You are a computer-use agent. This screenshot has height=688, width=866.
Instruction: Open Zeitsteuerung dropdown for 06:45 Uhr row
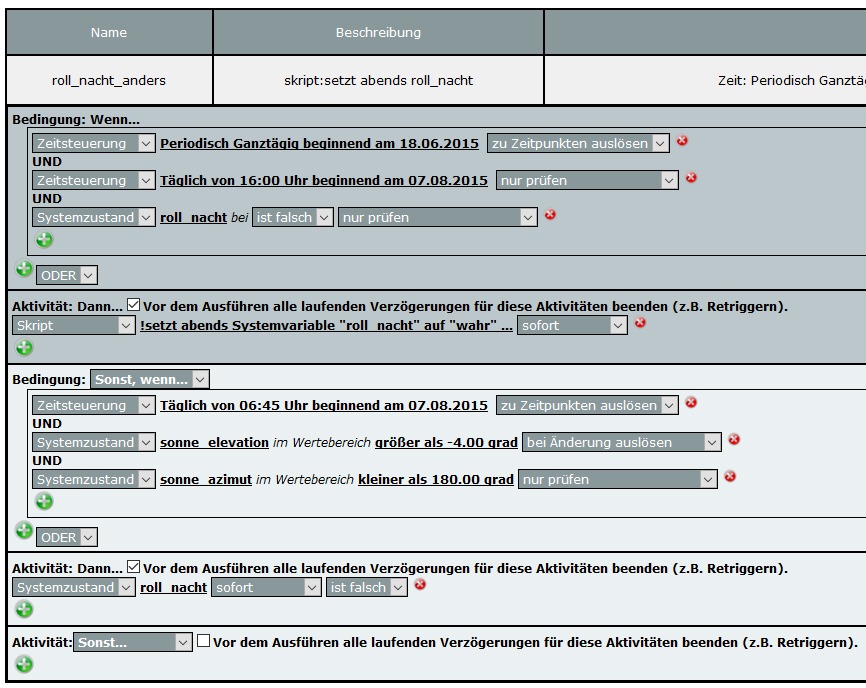tap(93, 406)
